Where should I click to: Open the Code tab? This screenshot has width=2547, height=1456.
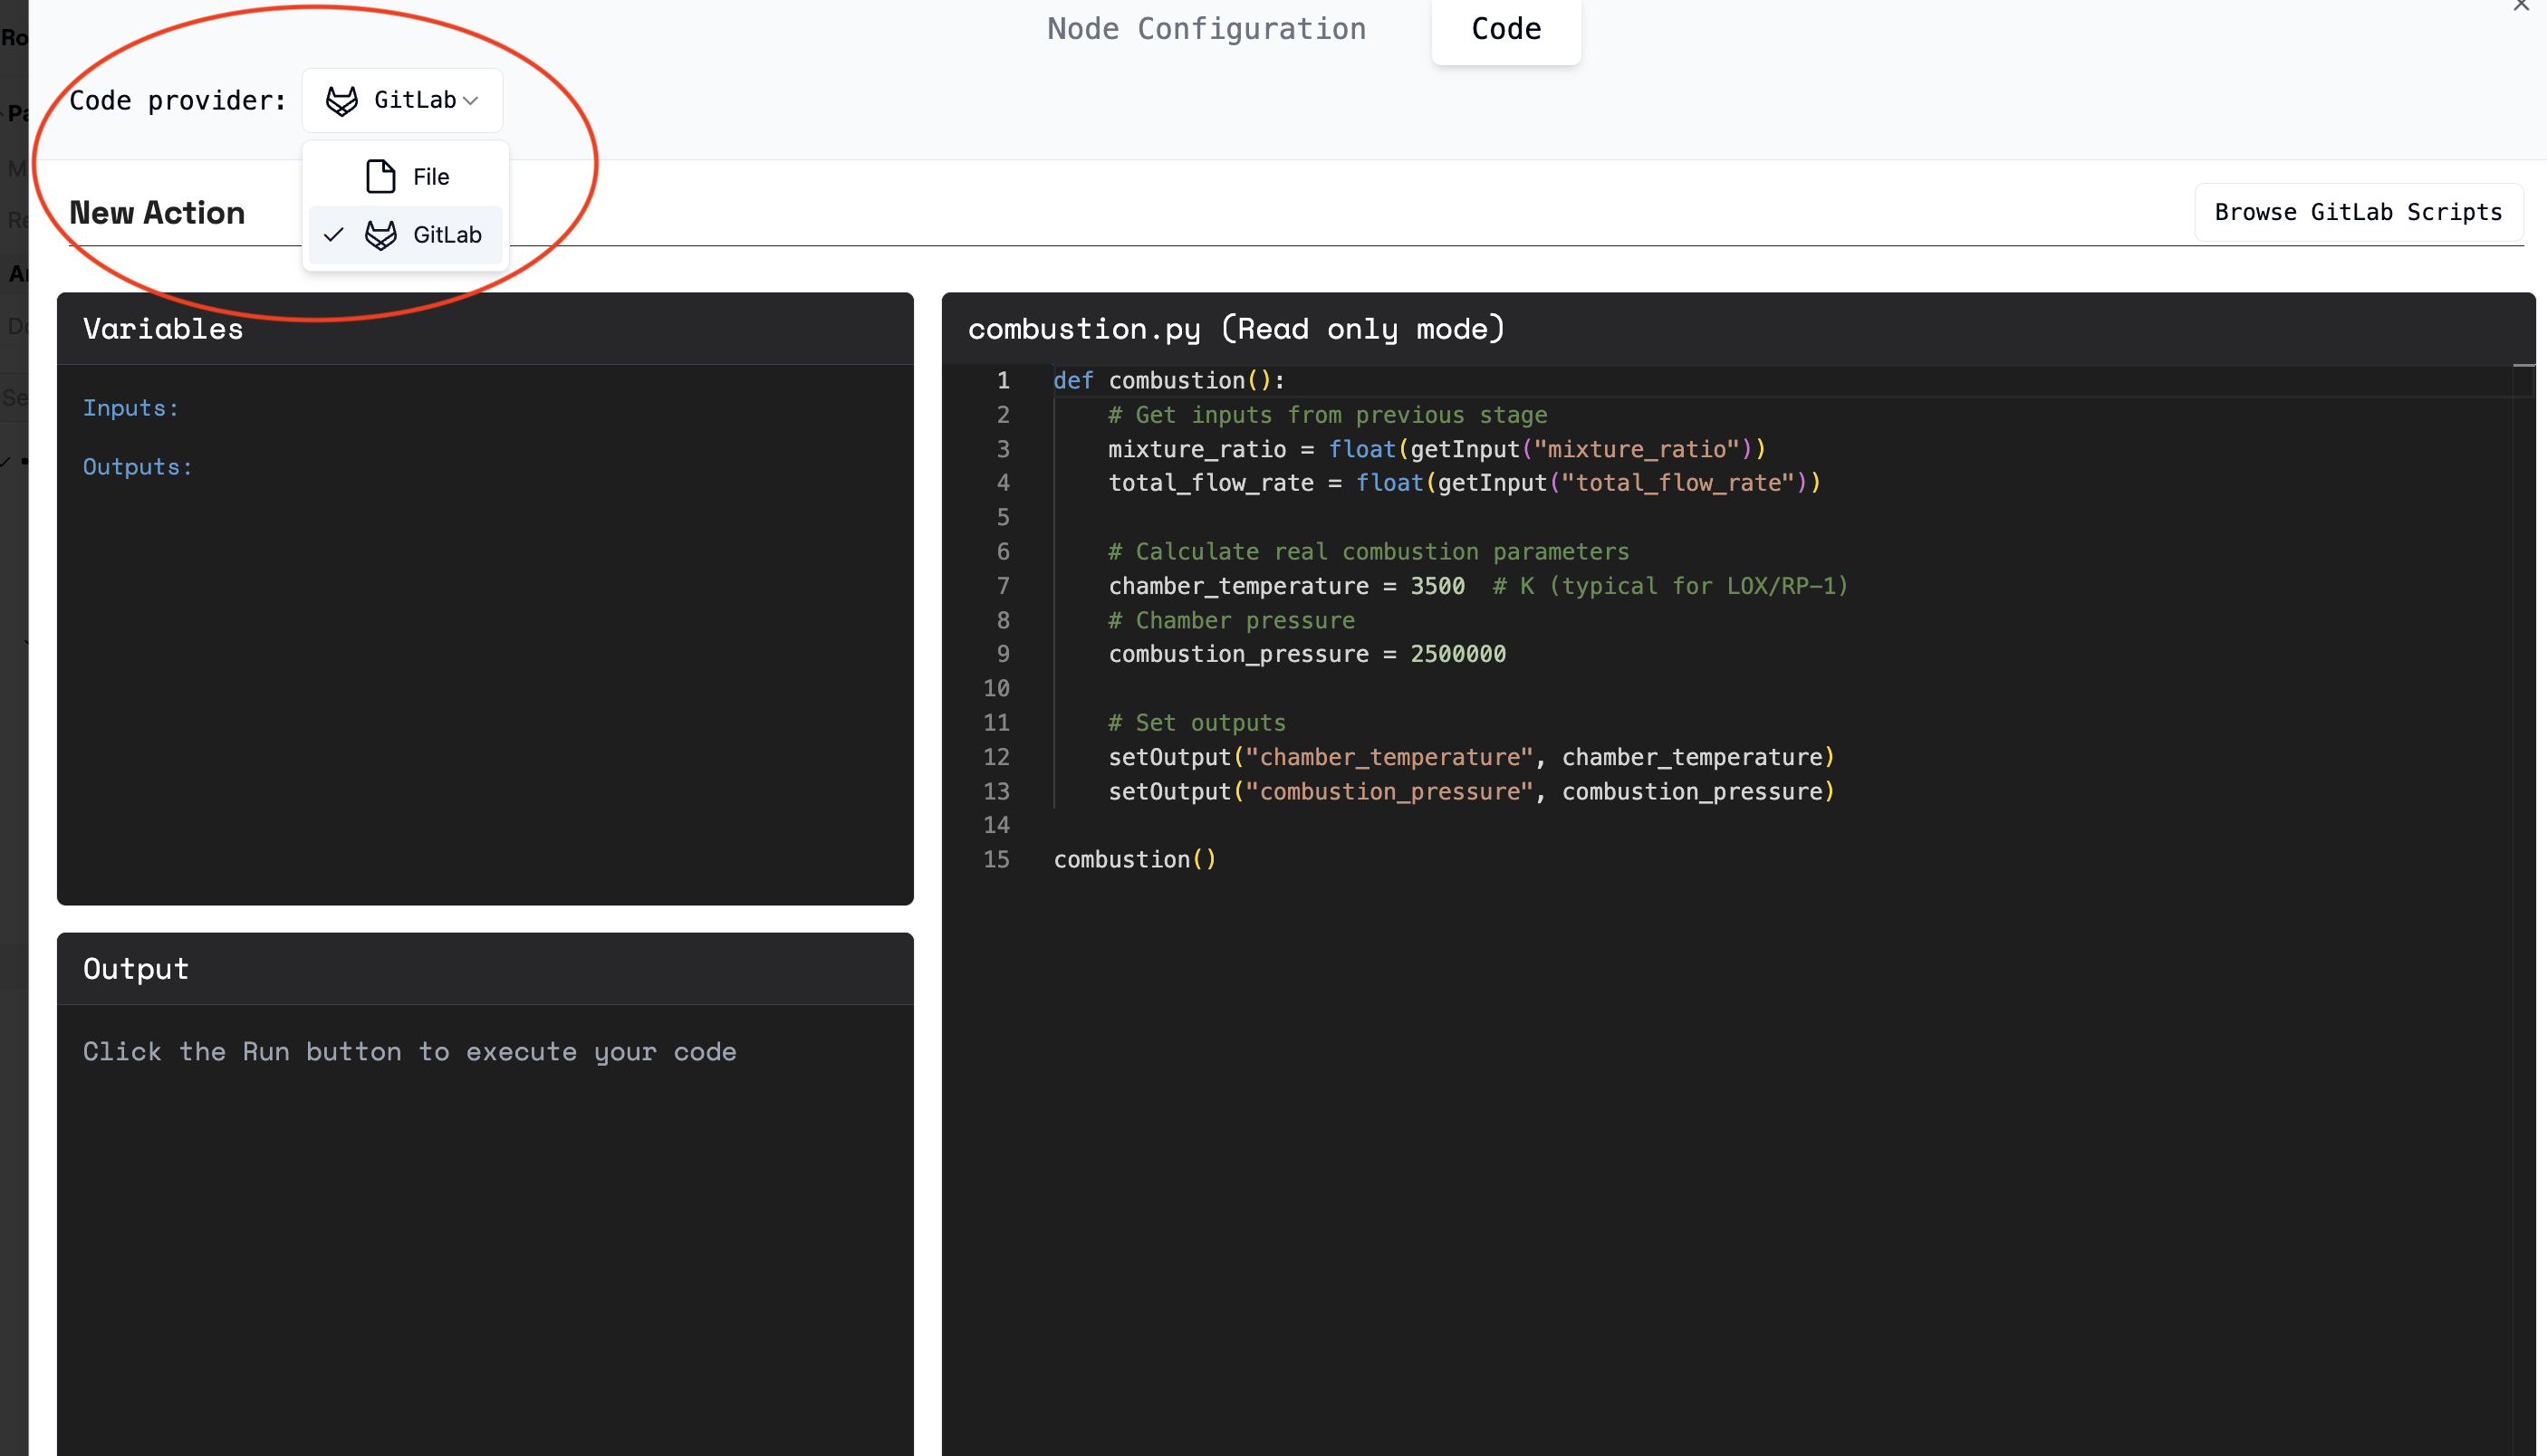click(1505, 29)
